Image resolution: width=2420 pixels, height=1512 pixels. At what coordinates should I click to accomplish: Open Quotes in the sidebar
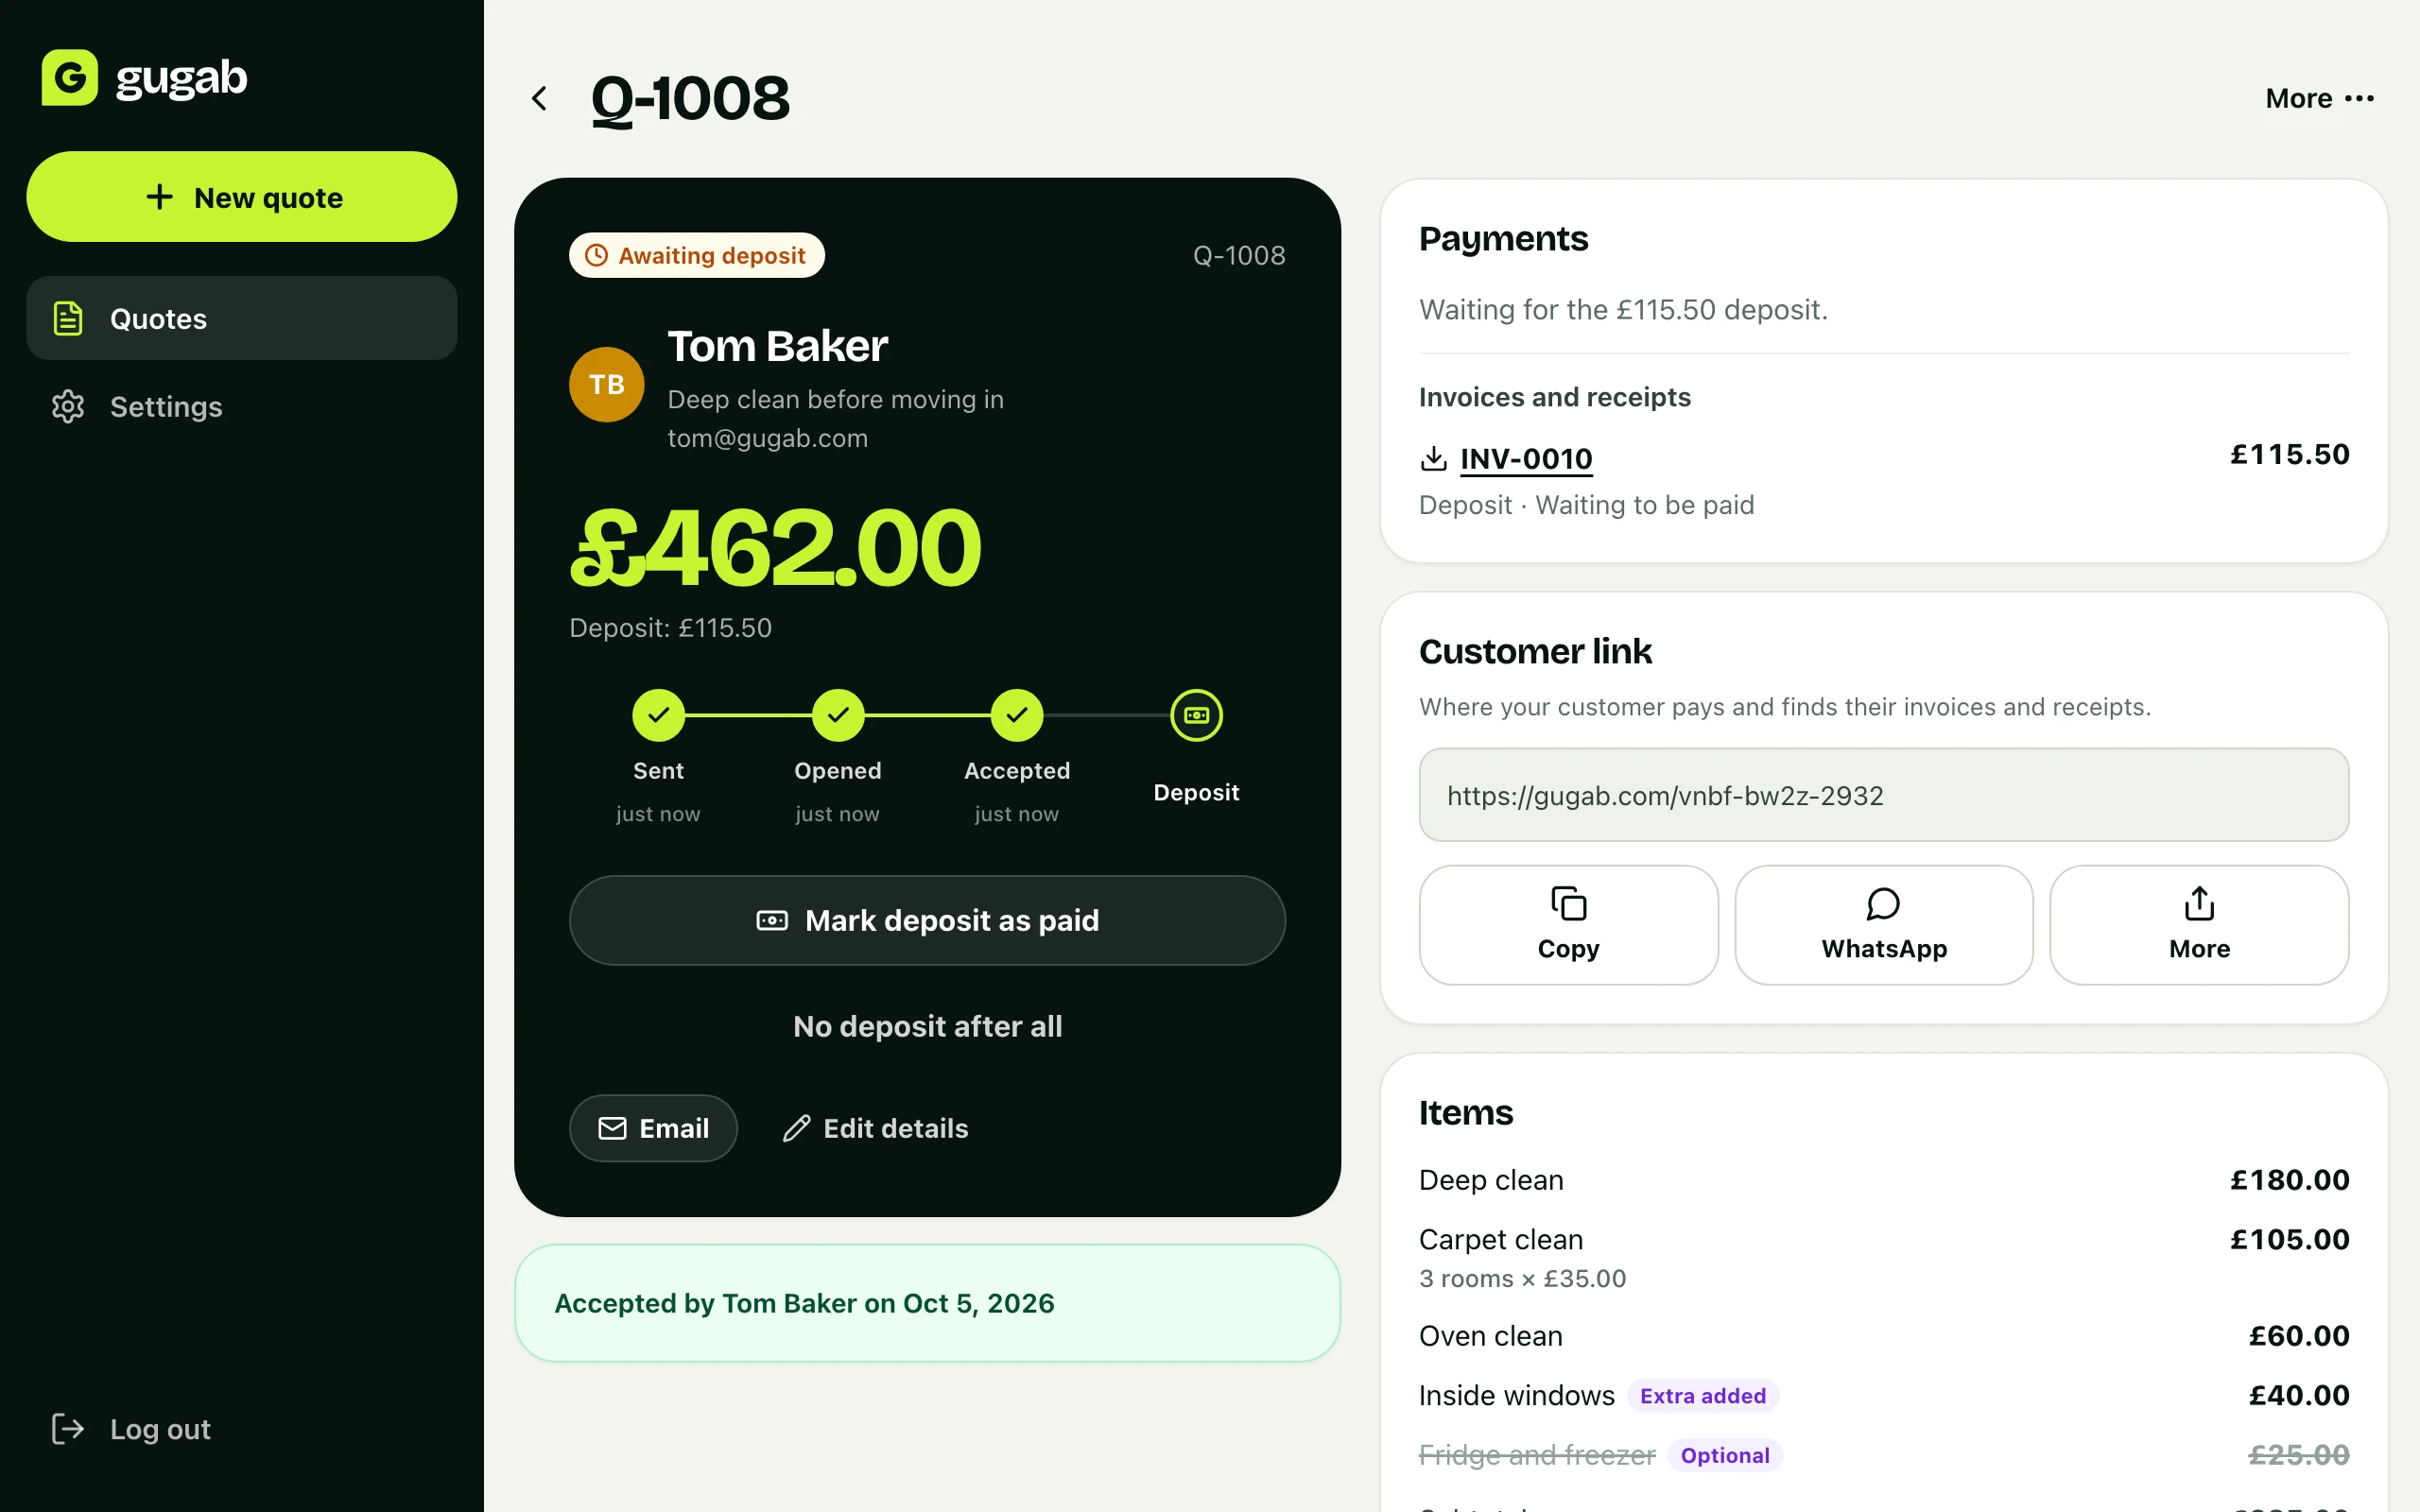[242, 318]
